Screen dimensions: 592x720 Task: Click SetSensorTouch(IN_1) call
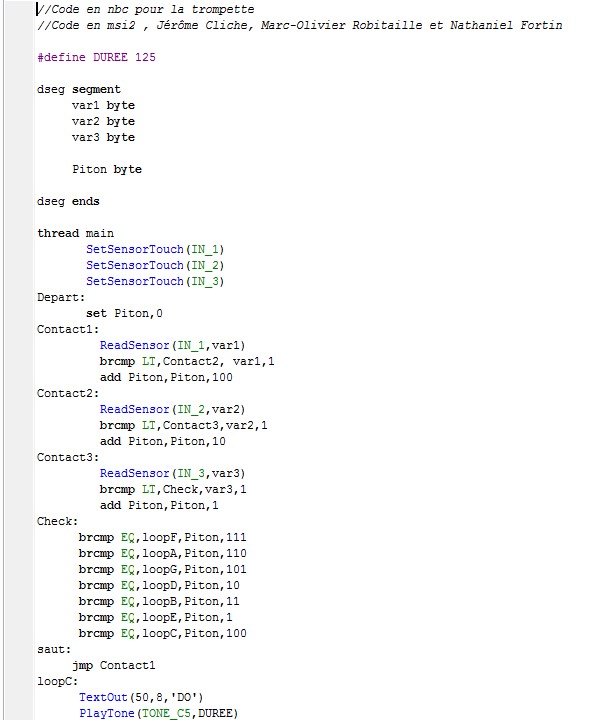(155, 249)
